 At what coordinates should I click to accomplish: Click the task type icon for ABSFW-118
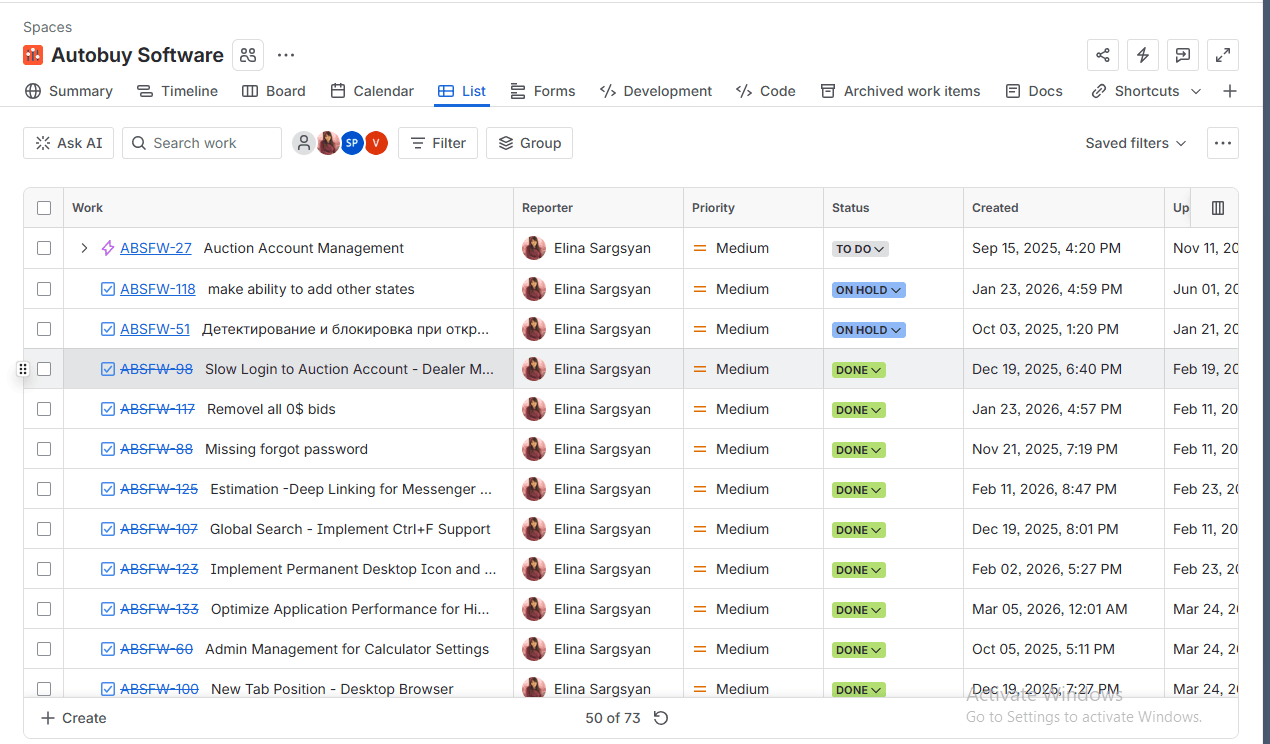108,289
